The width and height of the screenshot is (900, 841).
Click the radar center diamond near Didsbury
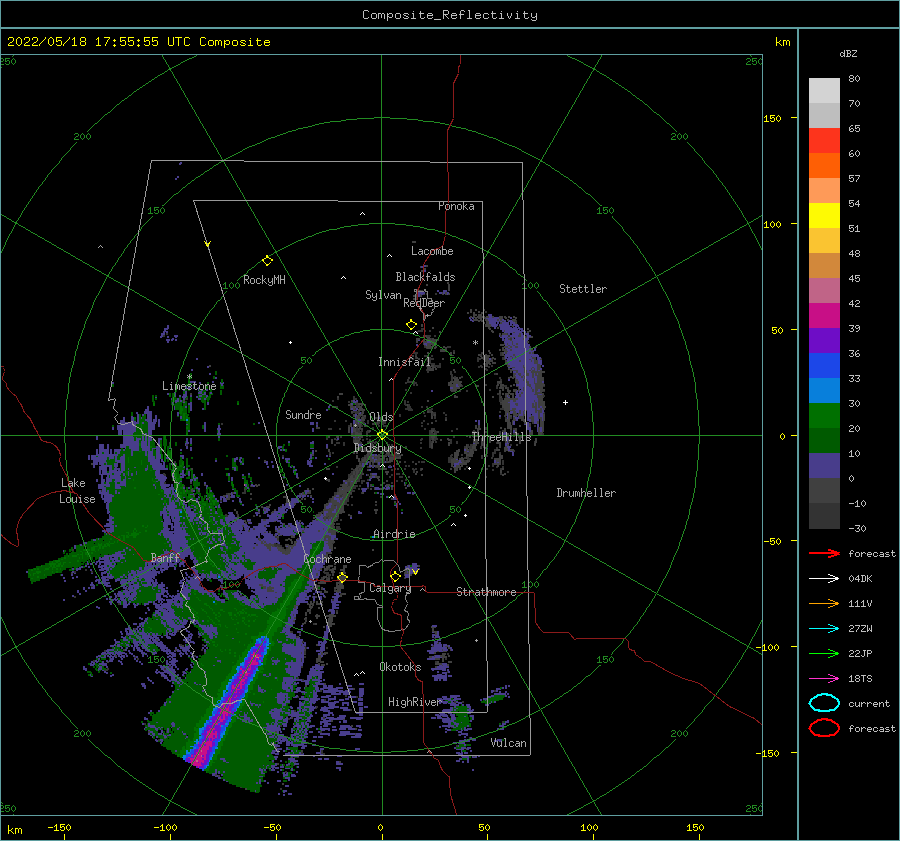pyautogui.click(x=382, y=435)
